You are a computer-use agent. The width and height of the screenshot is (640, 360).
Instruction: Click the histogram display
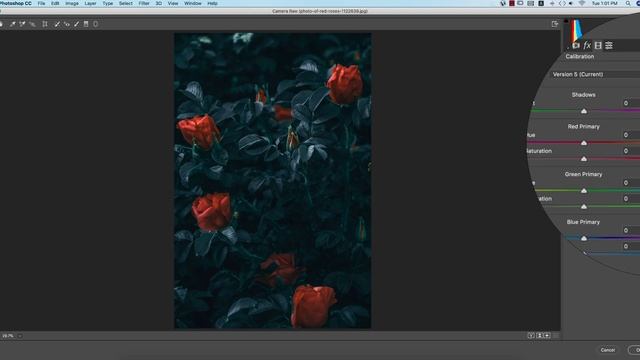576,30
